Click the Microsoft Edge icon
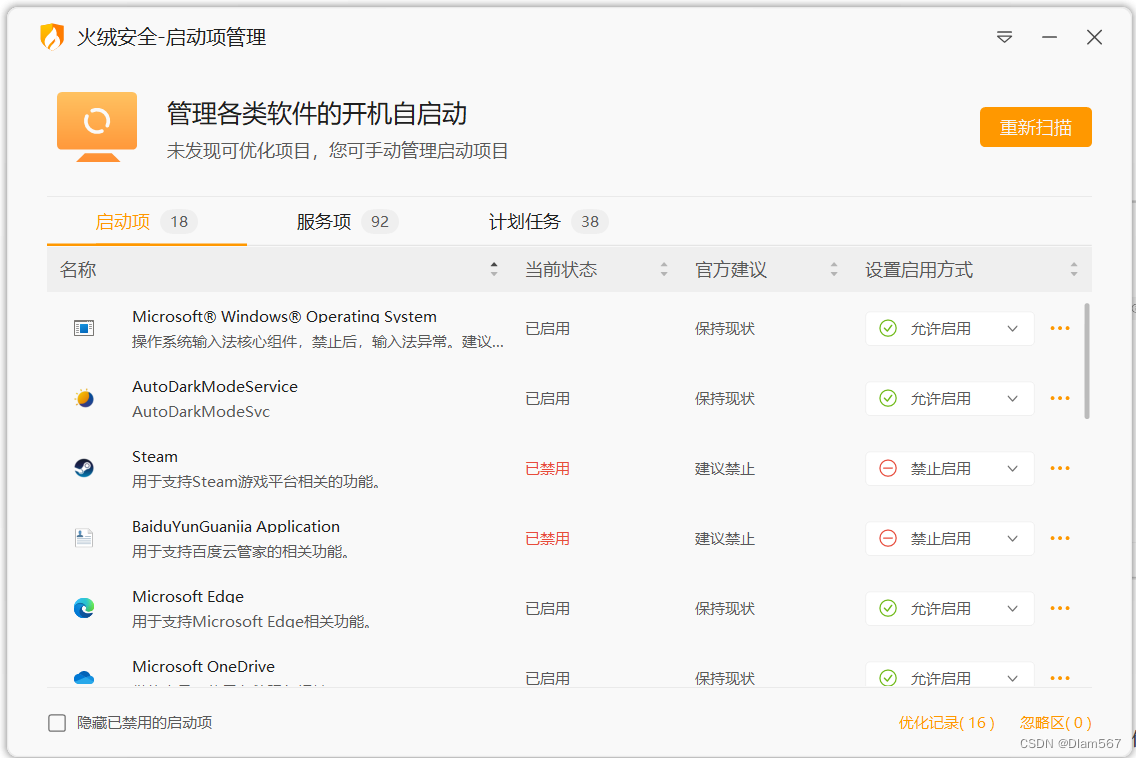Image resolution: width=1136 pixels, height=758 pixels. [84, 608]
